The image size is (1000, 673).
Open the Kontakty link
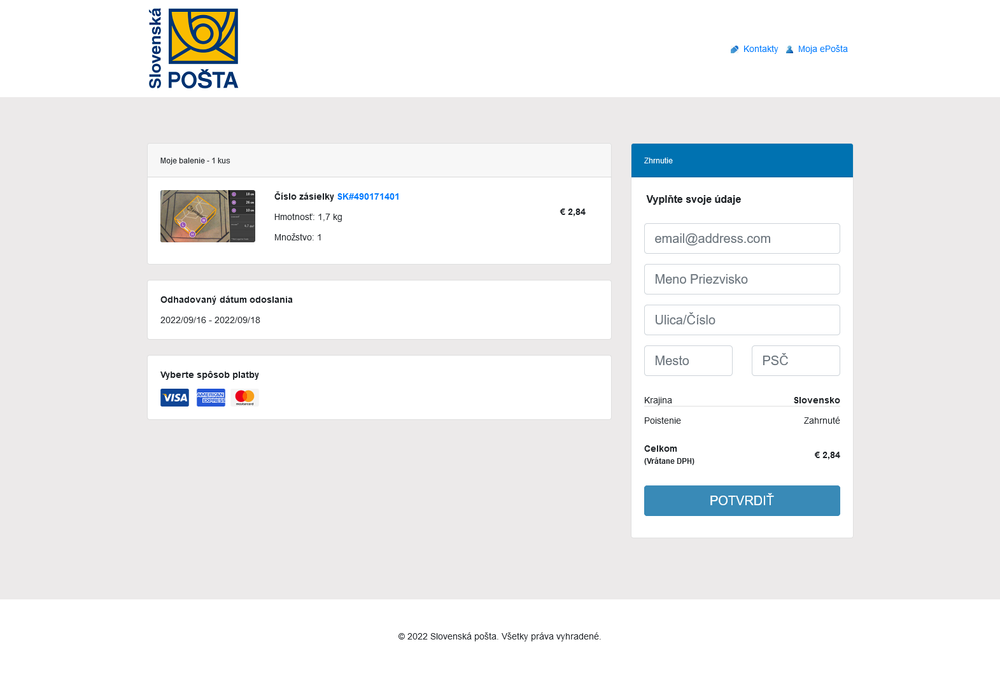(760, 49)
